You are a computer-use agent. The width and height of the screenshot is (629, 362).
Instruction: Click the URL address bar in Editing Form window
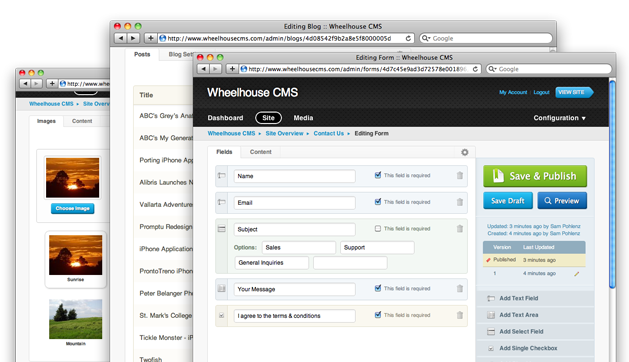[x=360, y=69]
